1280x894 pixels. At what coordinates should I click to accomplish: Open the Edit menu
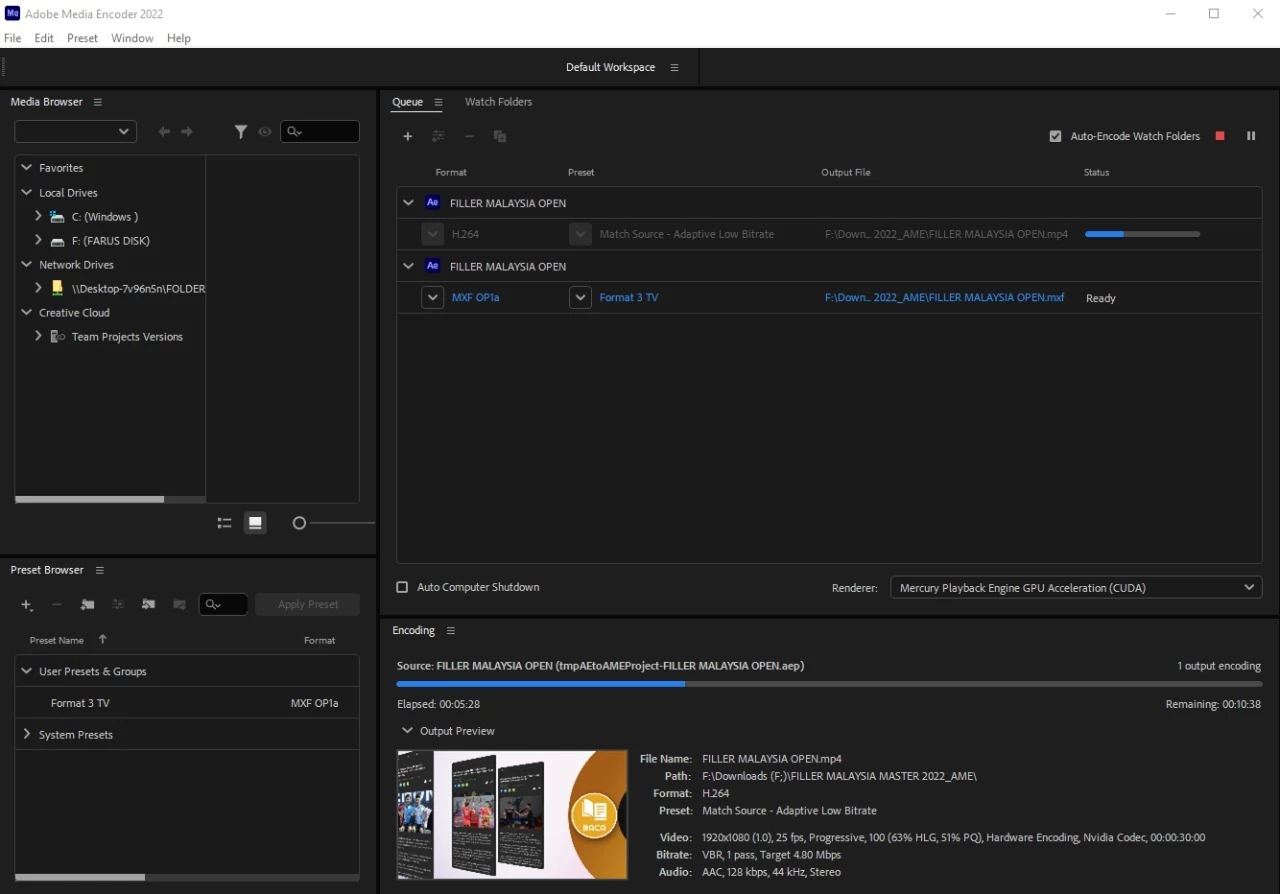(x=44, y=38)
